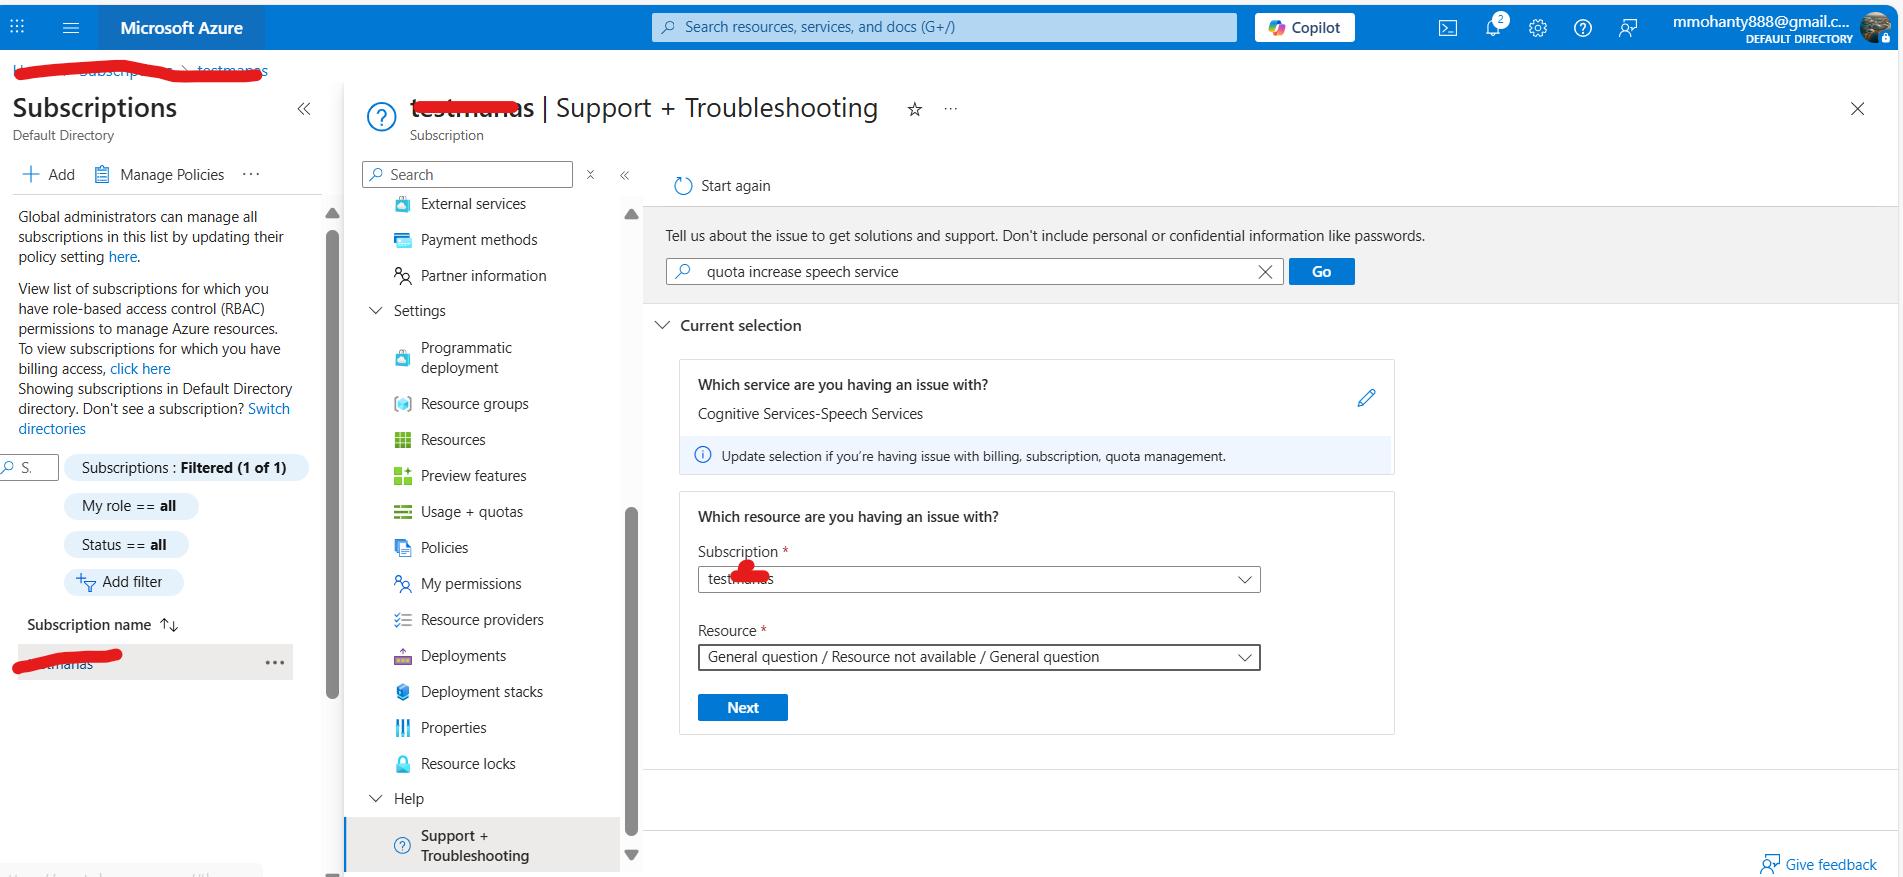Click Add filter
This screenshot has height=877, width=1903.
tap(124, 582)
